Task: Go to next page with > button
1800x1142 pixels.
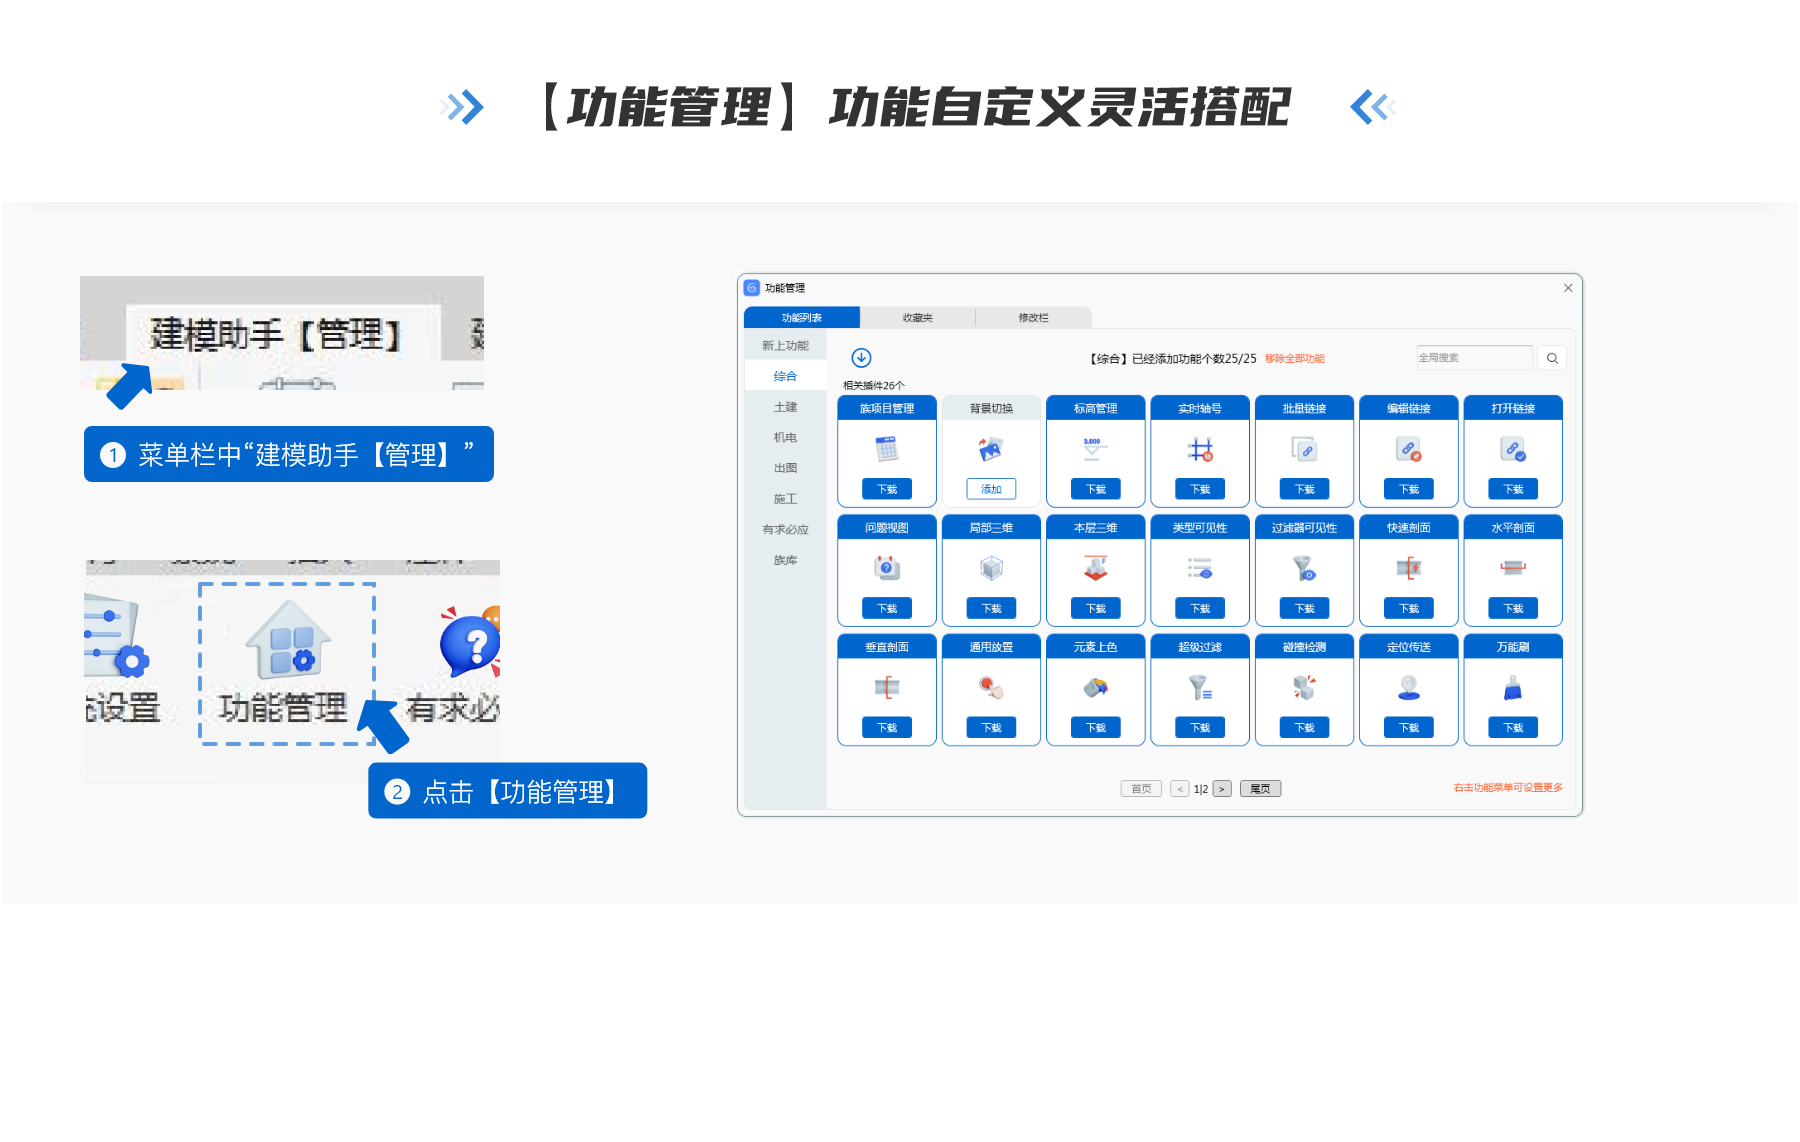Action: click(1222, 789)
